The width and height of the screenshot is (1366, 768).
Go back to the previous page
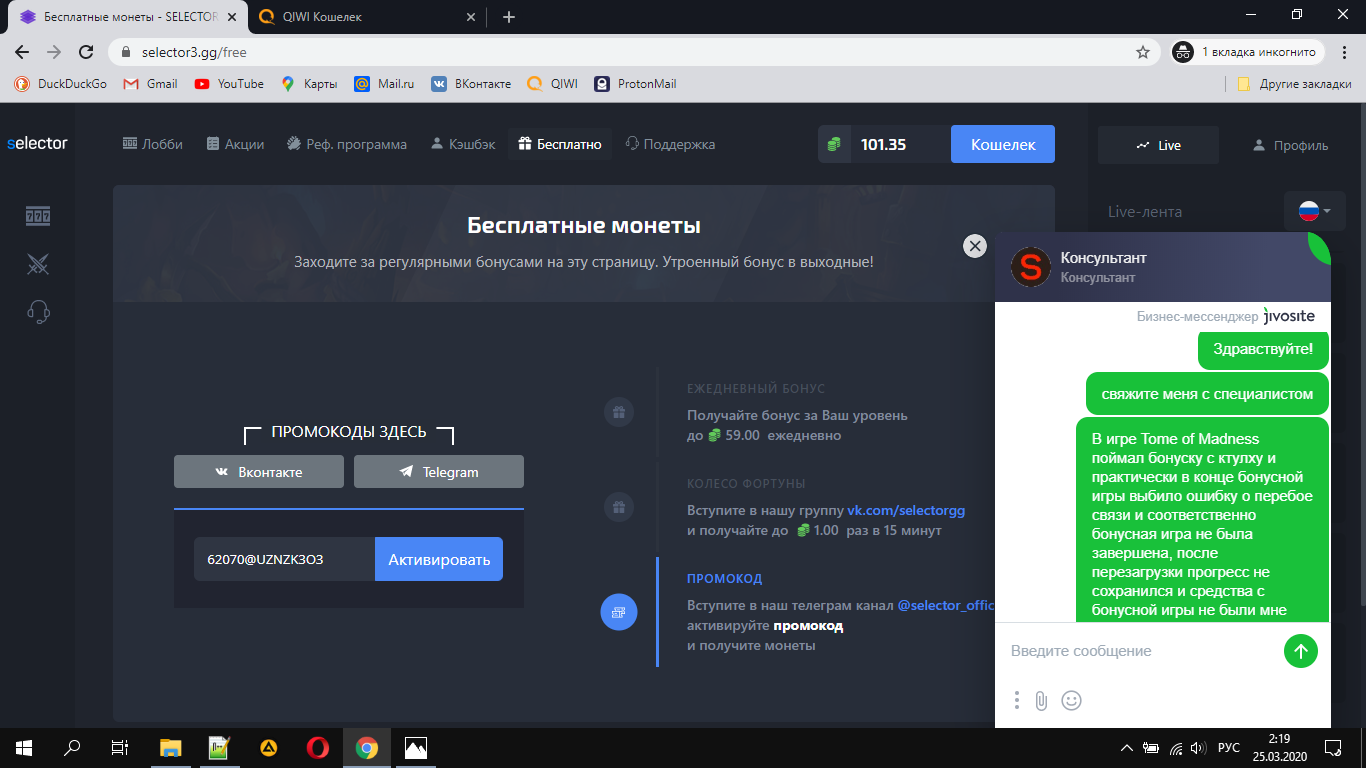pyautogui.click(x=22, y=52)
